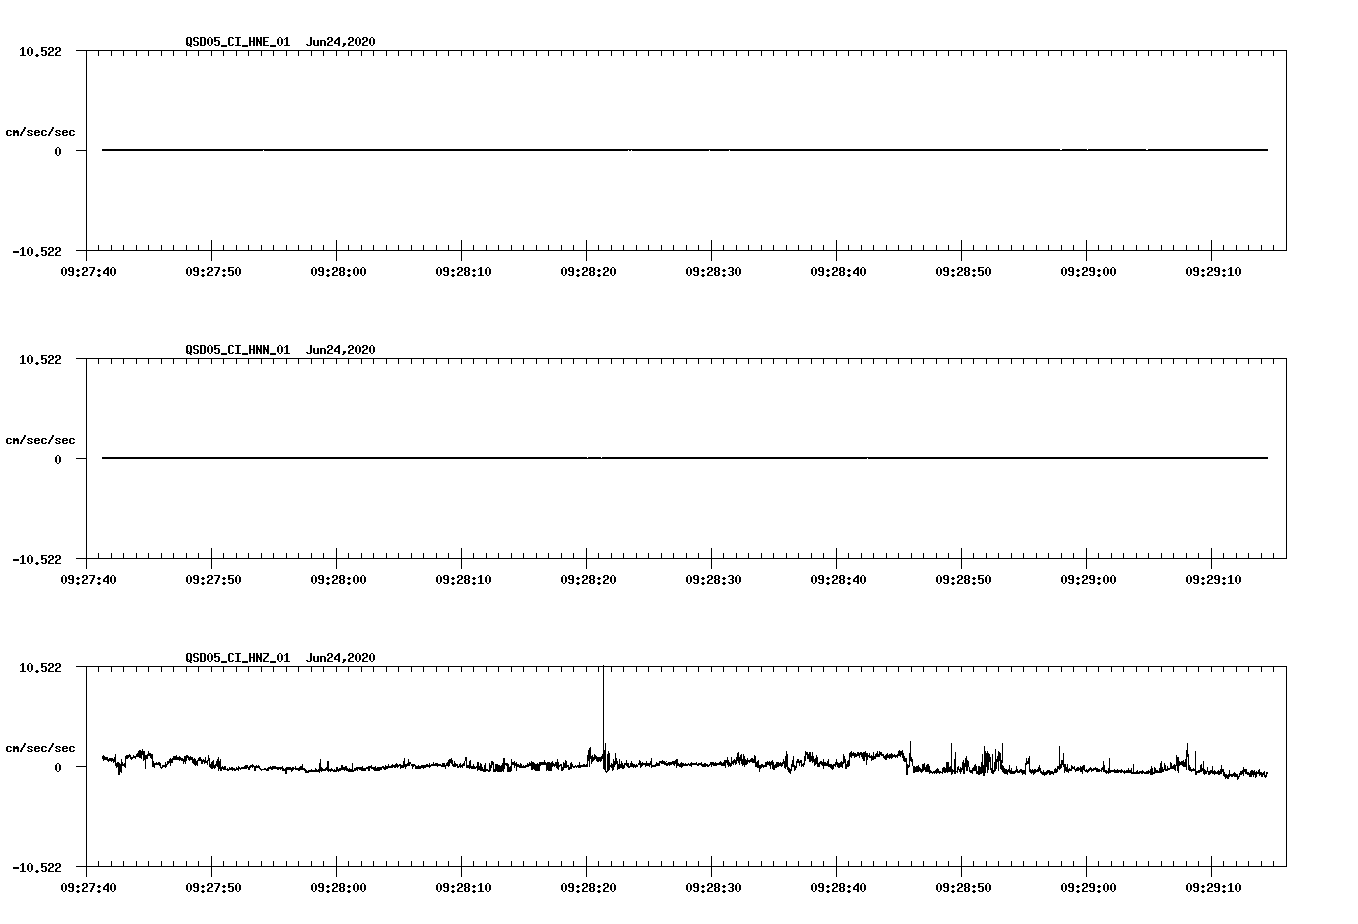
Task: Click the 10.522 upper limit on HNN plot
Action: pos(40,359)
